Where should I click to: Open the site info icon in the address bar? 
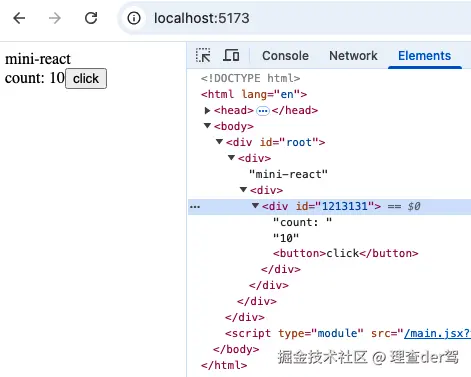pos(134,18)
